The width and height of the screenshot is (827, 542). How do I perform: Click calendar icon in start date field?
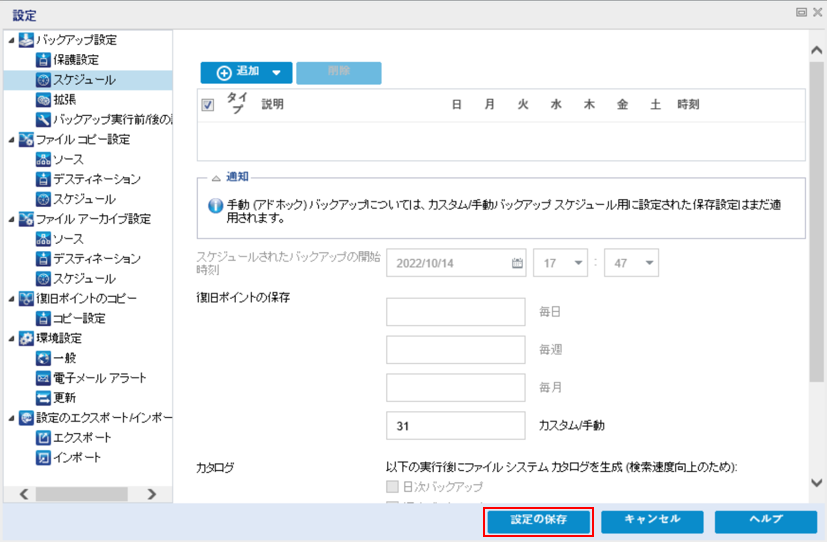517,264
